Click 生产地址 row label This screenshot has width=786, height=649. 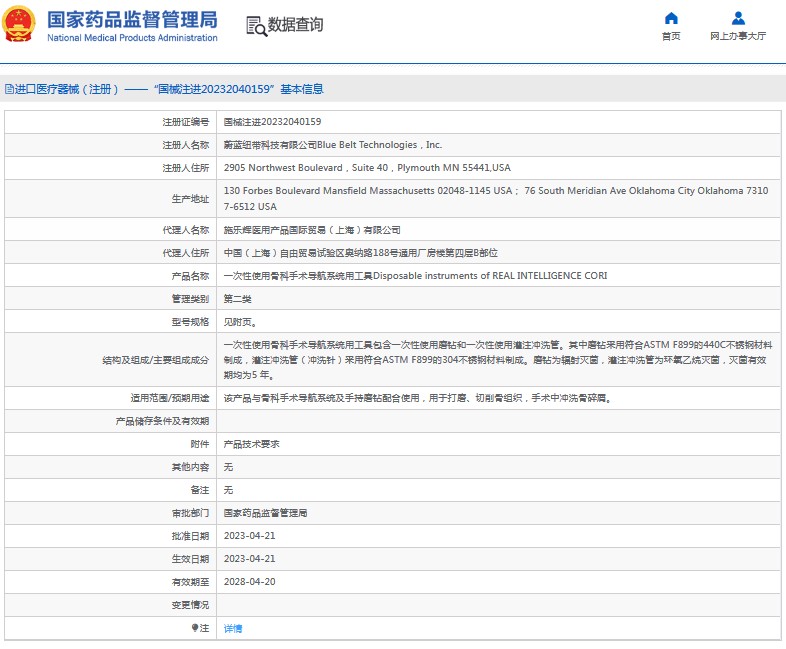tap(190, 199)
